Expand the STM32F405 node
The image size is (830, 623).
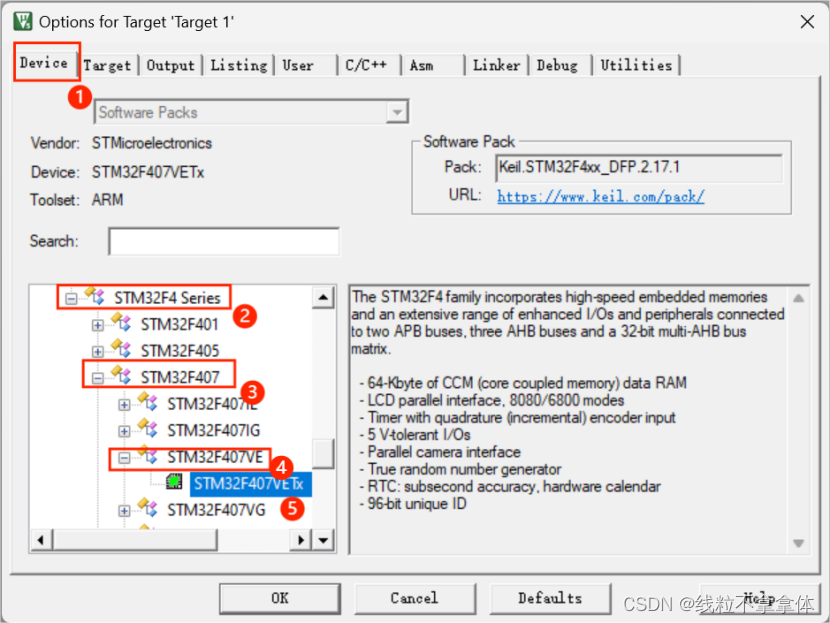click(x=97, y=351)
